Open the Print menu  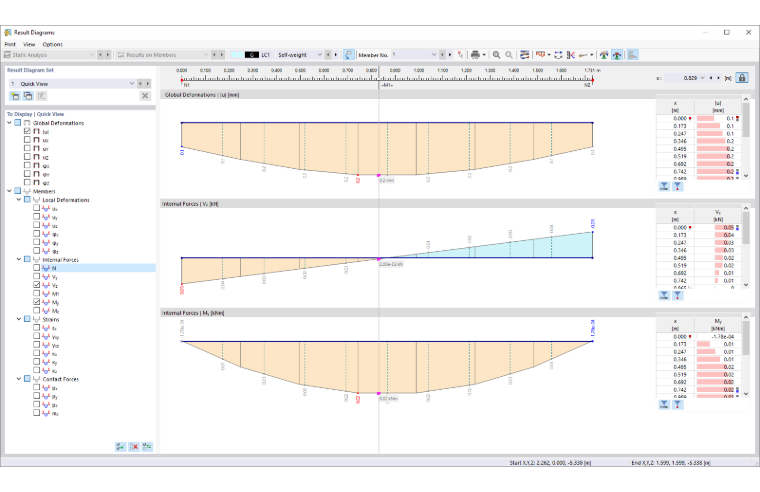tap(10, 44)
